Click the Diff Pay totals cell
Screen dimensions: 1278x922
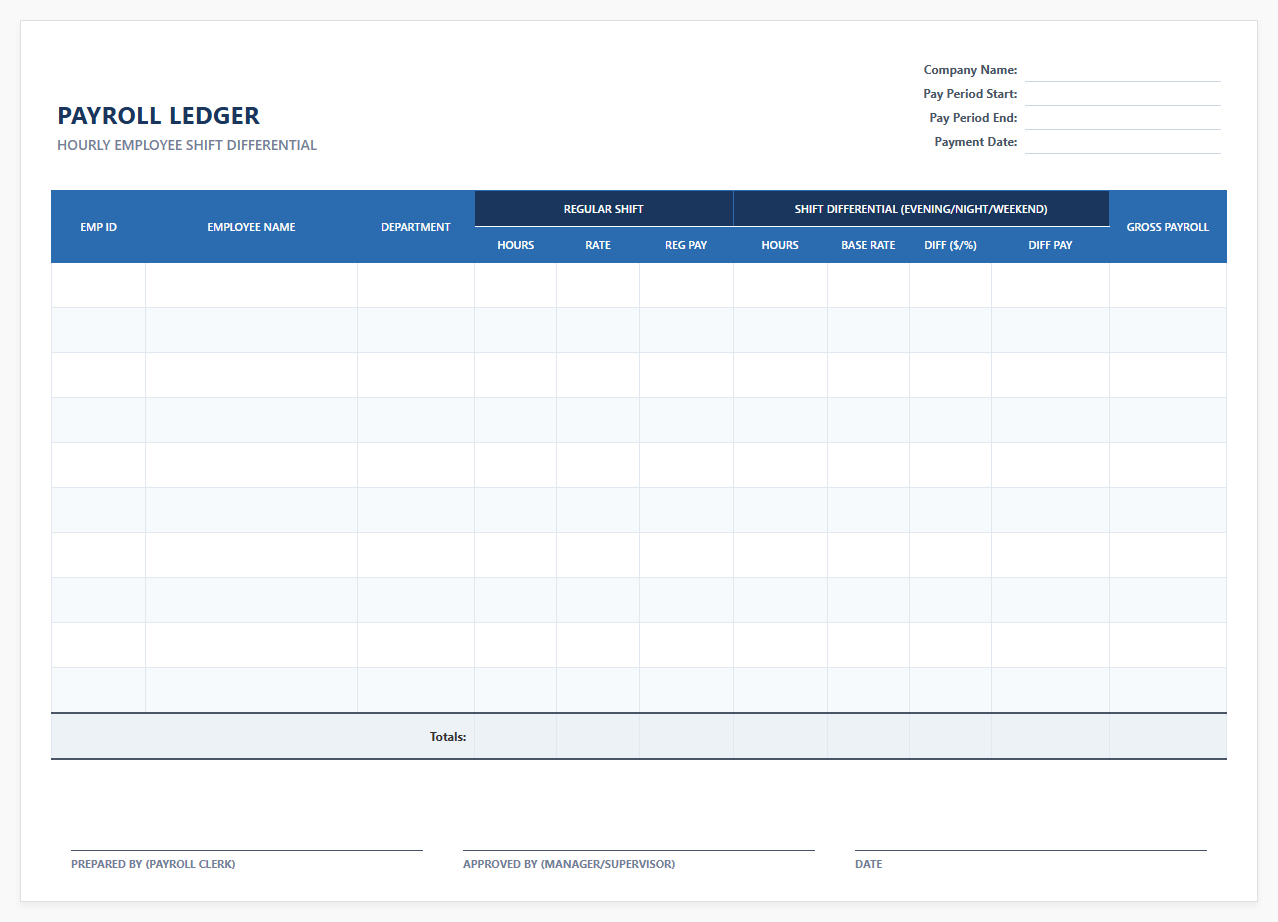pyautogui.click(x=1050, y=737)
